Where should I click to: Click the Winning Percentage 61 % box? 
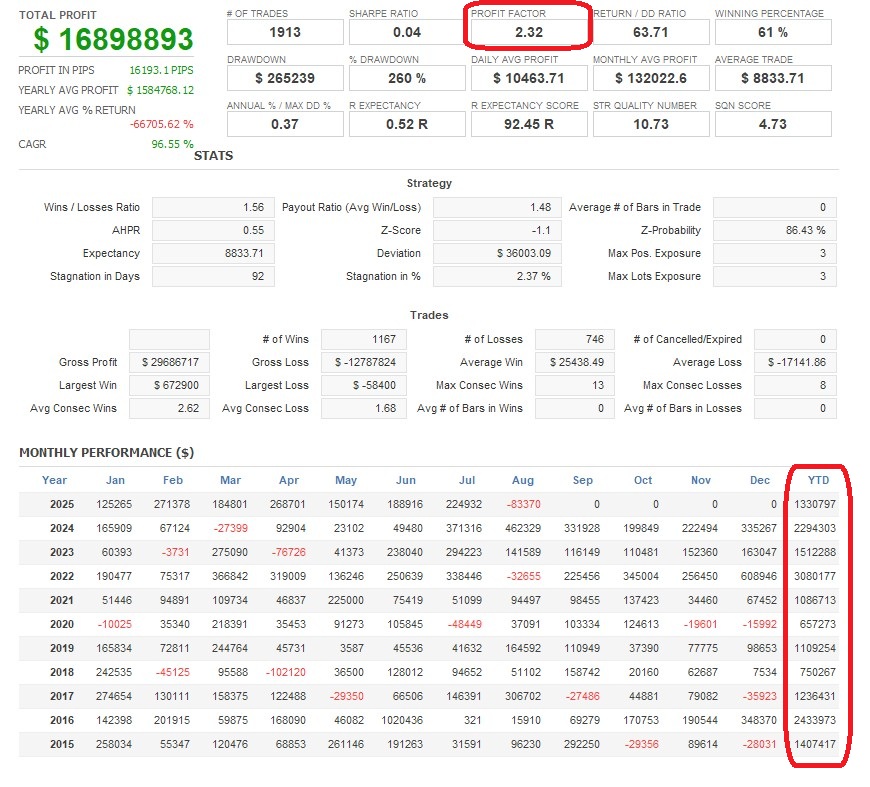pos(773,32)
